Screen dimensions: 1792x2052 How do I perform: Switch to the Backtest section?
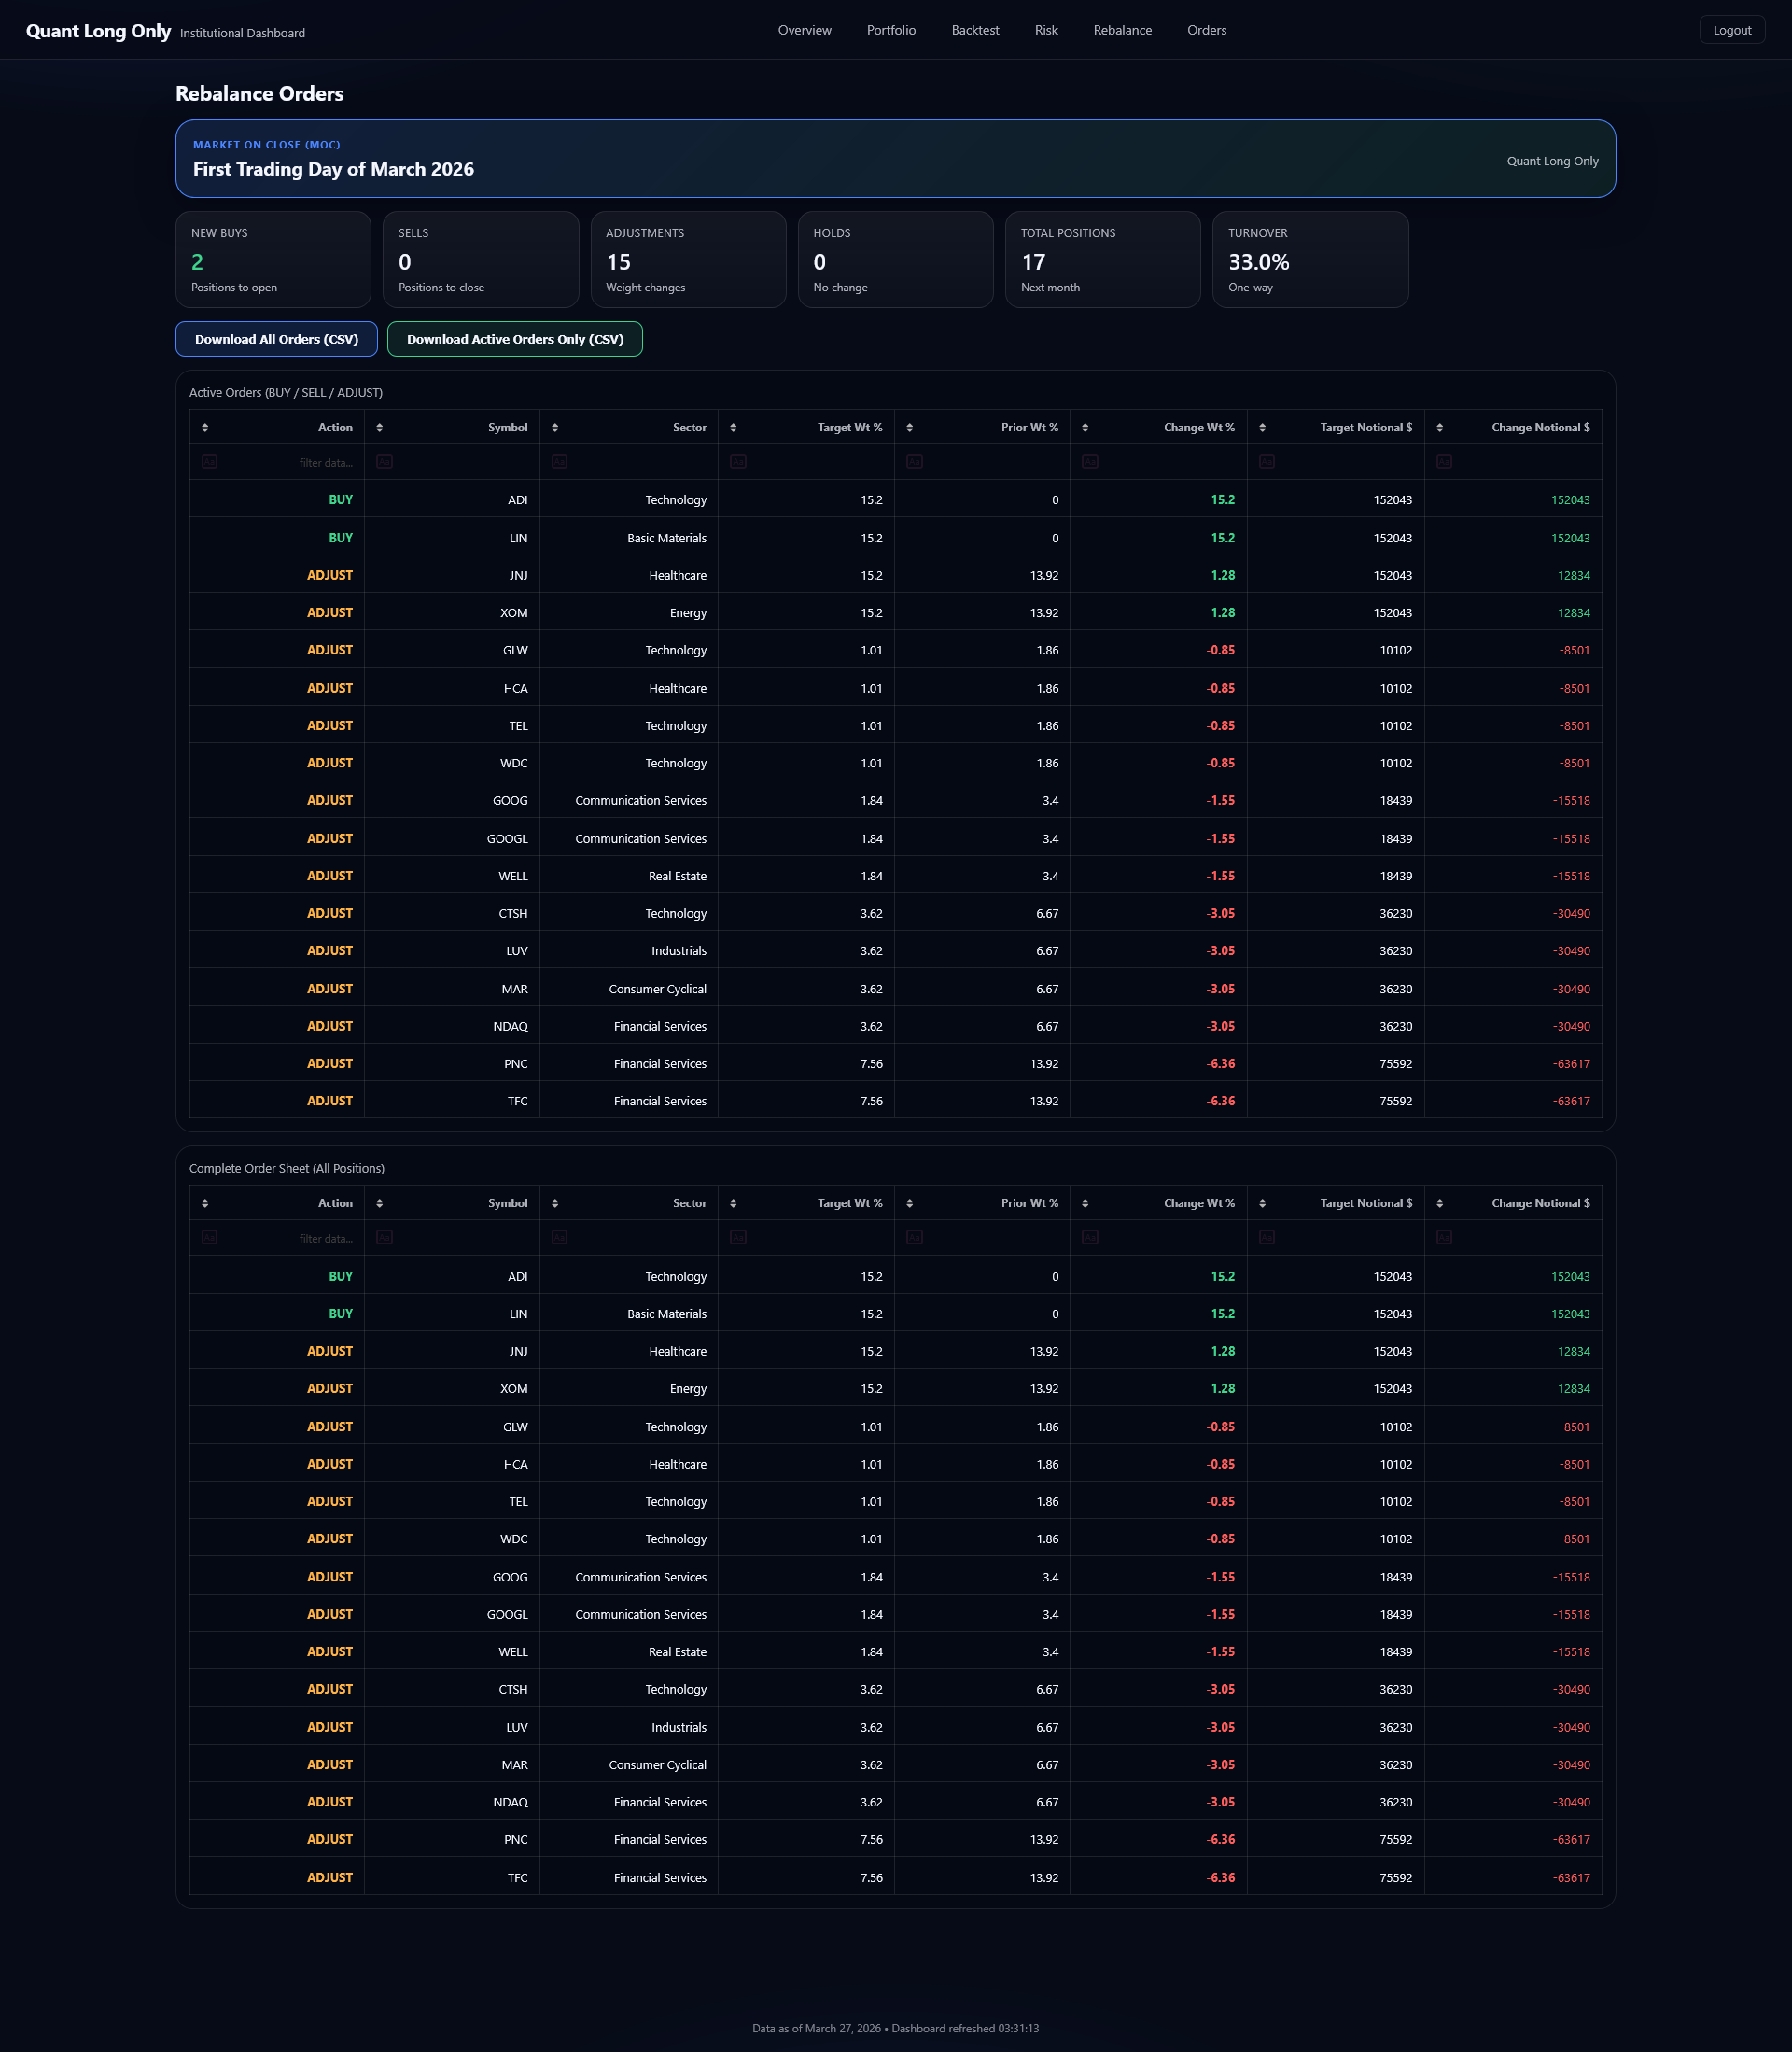pos(975,30)
